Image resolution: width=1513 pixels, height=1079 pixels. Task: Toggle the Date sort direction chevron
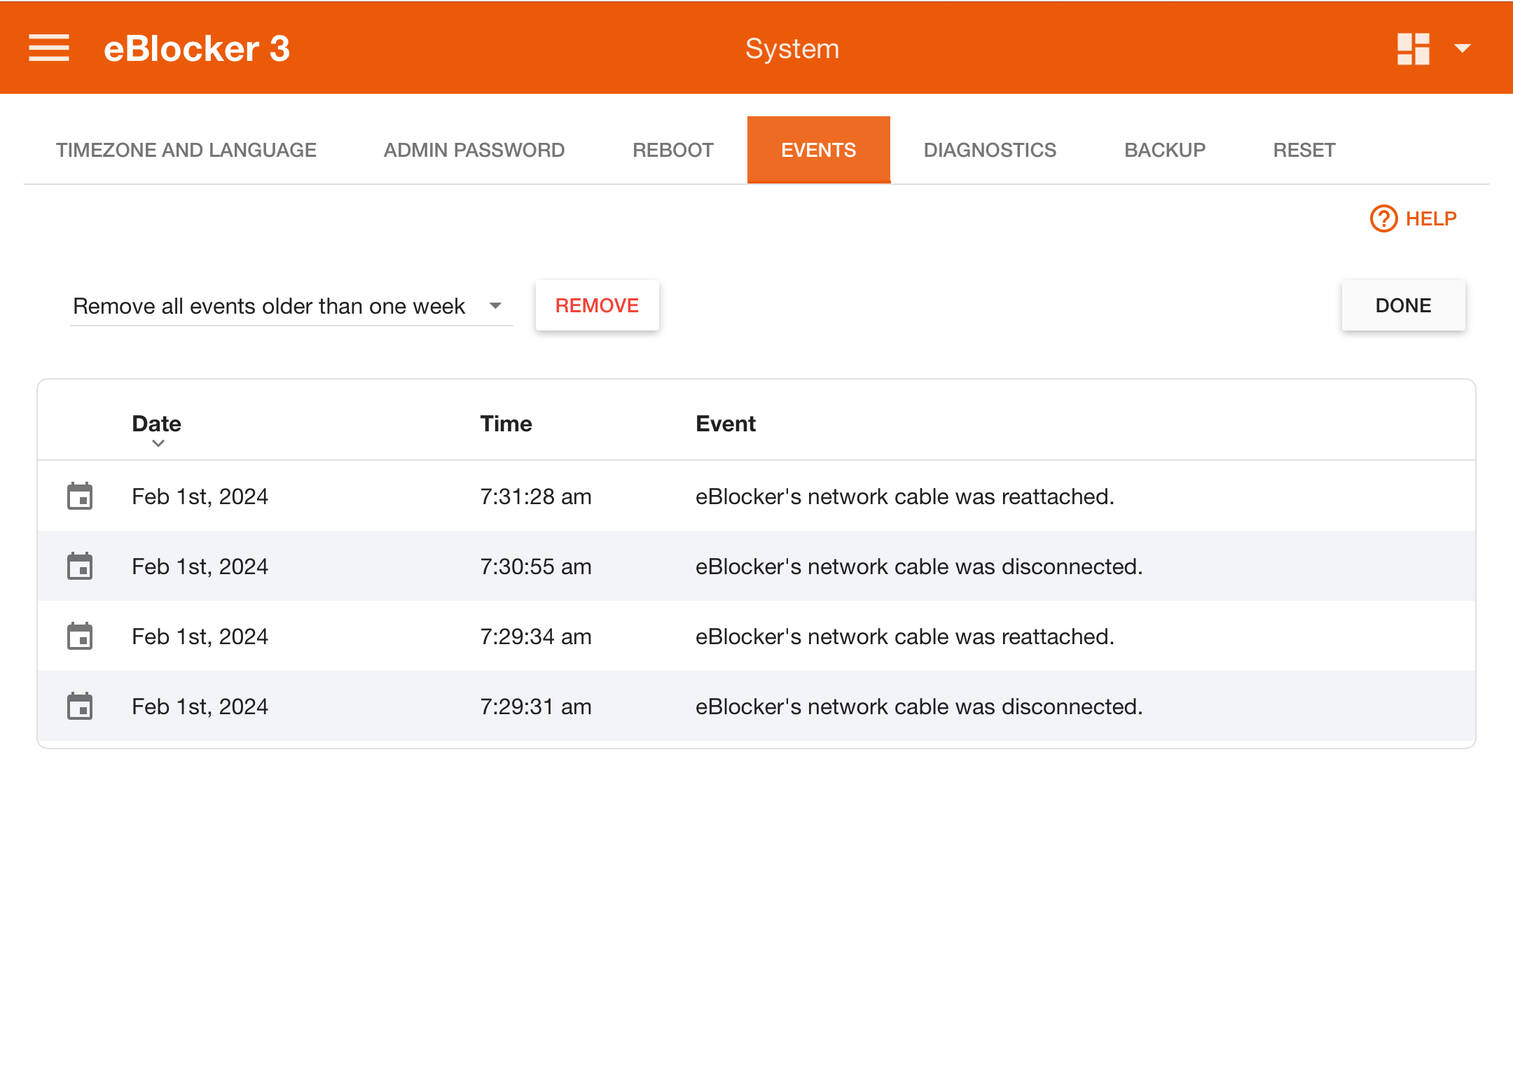[158, 443]
